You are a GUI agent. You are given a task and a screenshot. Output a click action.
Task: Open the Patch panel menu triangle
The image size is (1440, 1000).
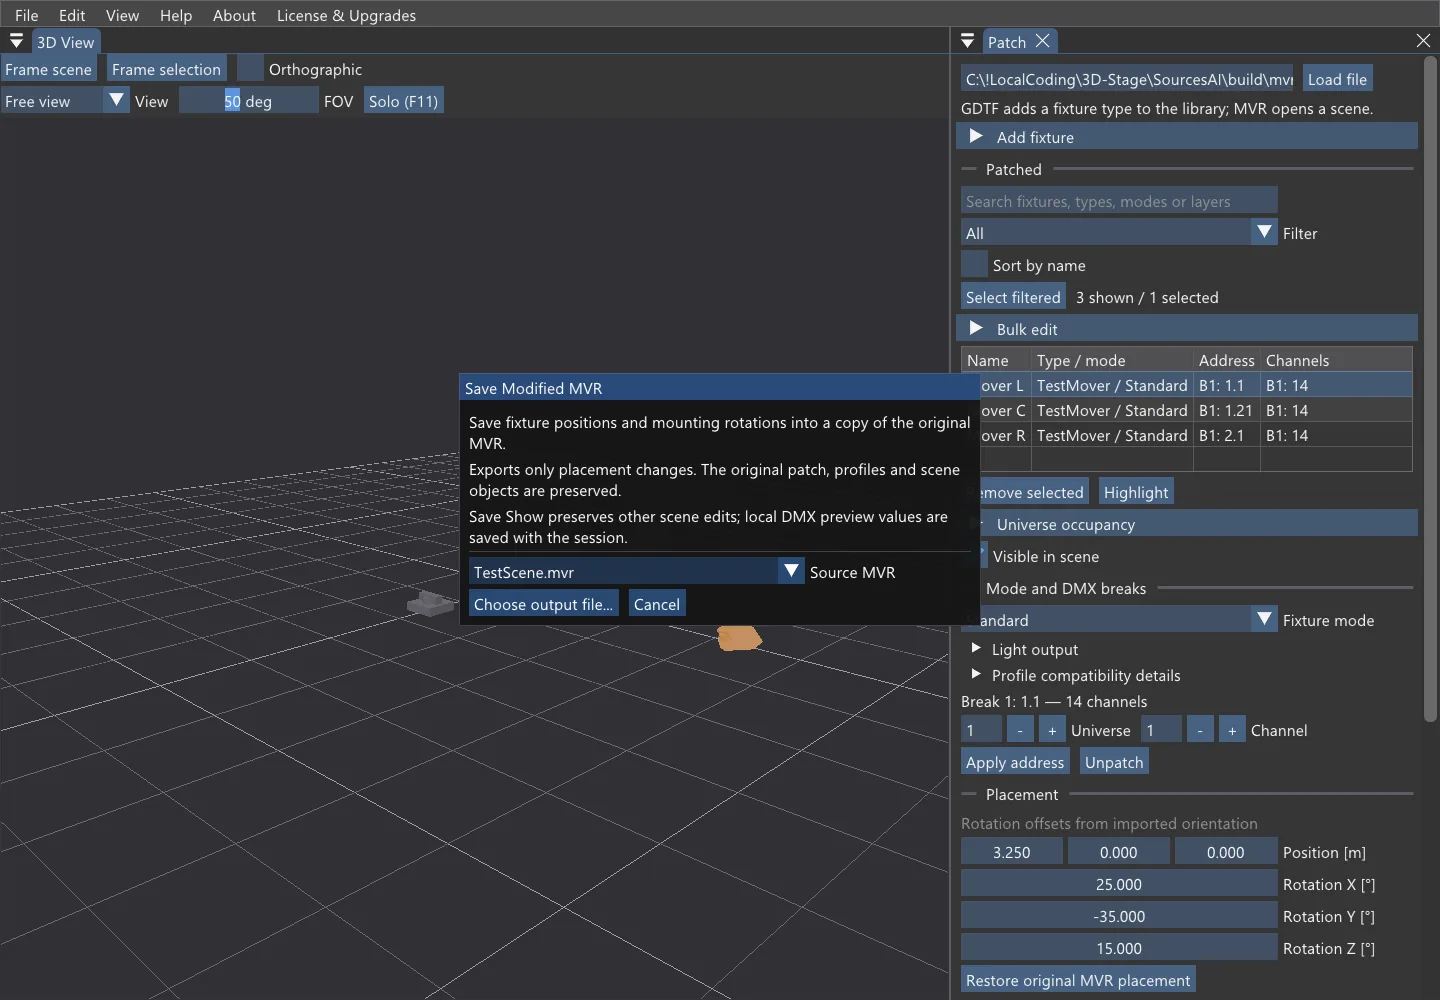click(967, 41)
